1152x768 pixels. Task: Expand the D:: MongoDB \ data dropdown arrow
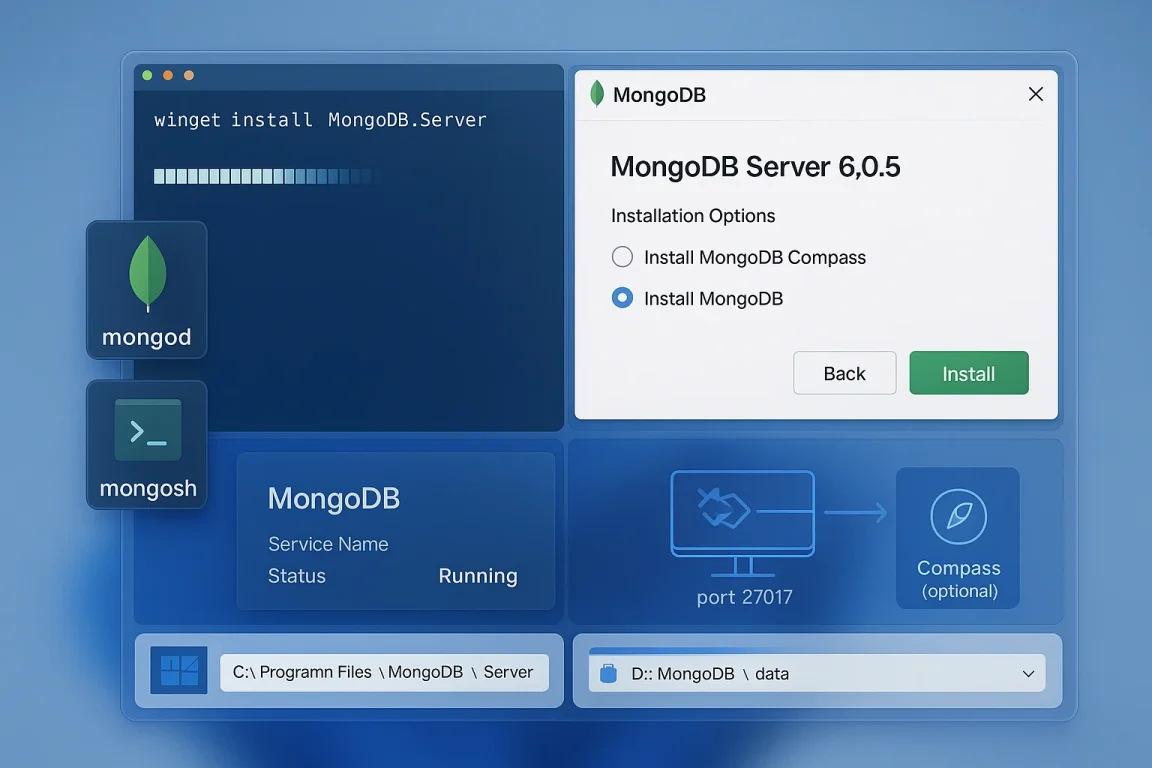[1029, 674]
